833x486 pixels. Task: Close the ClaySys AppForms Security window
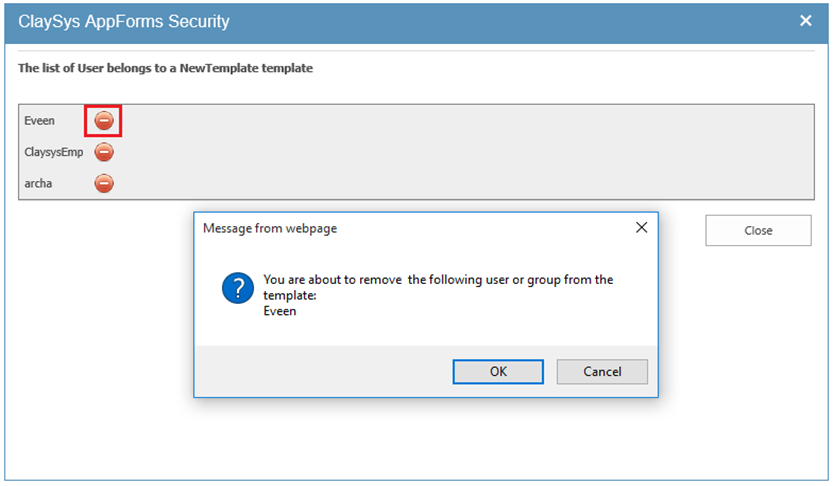pyautogui.click(x=806, y=21)
